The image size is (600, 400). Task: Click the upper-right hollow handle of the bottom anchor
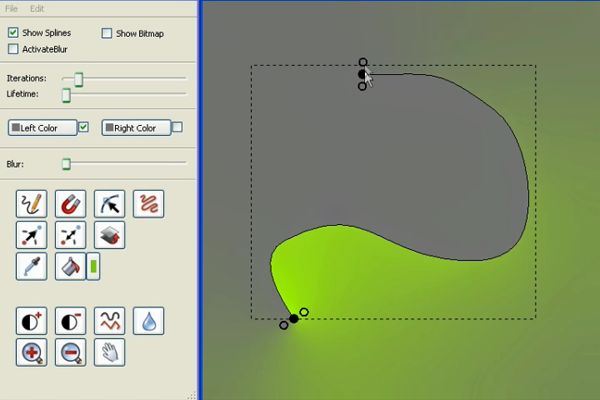tap(304, 312)
